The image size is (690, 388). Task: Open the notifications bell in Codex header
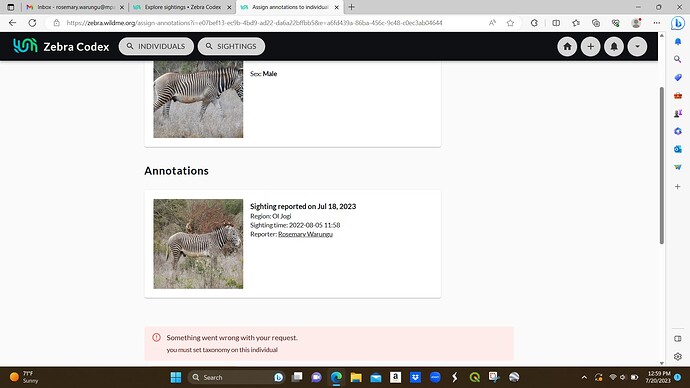coord(614,46)
